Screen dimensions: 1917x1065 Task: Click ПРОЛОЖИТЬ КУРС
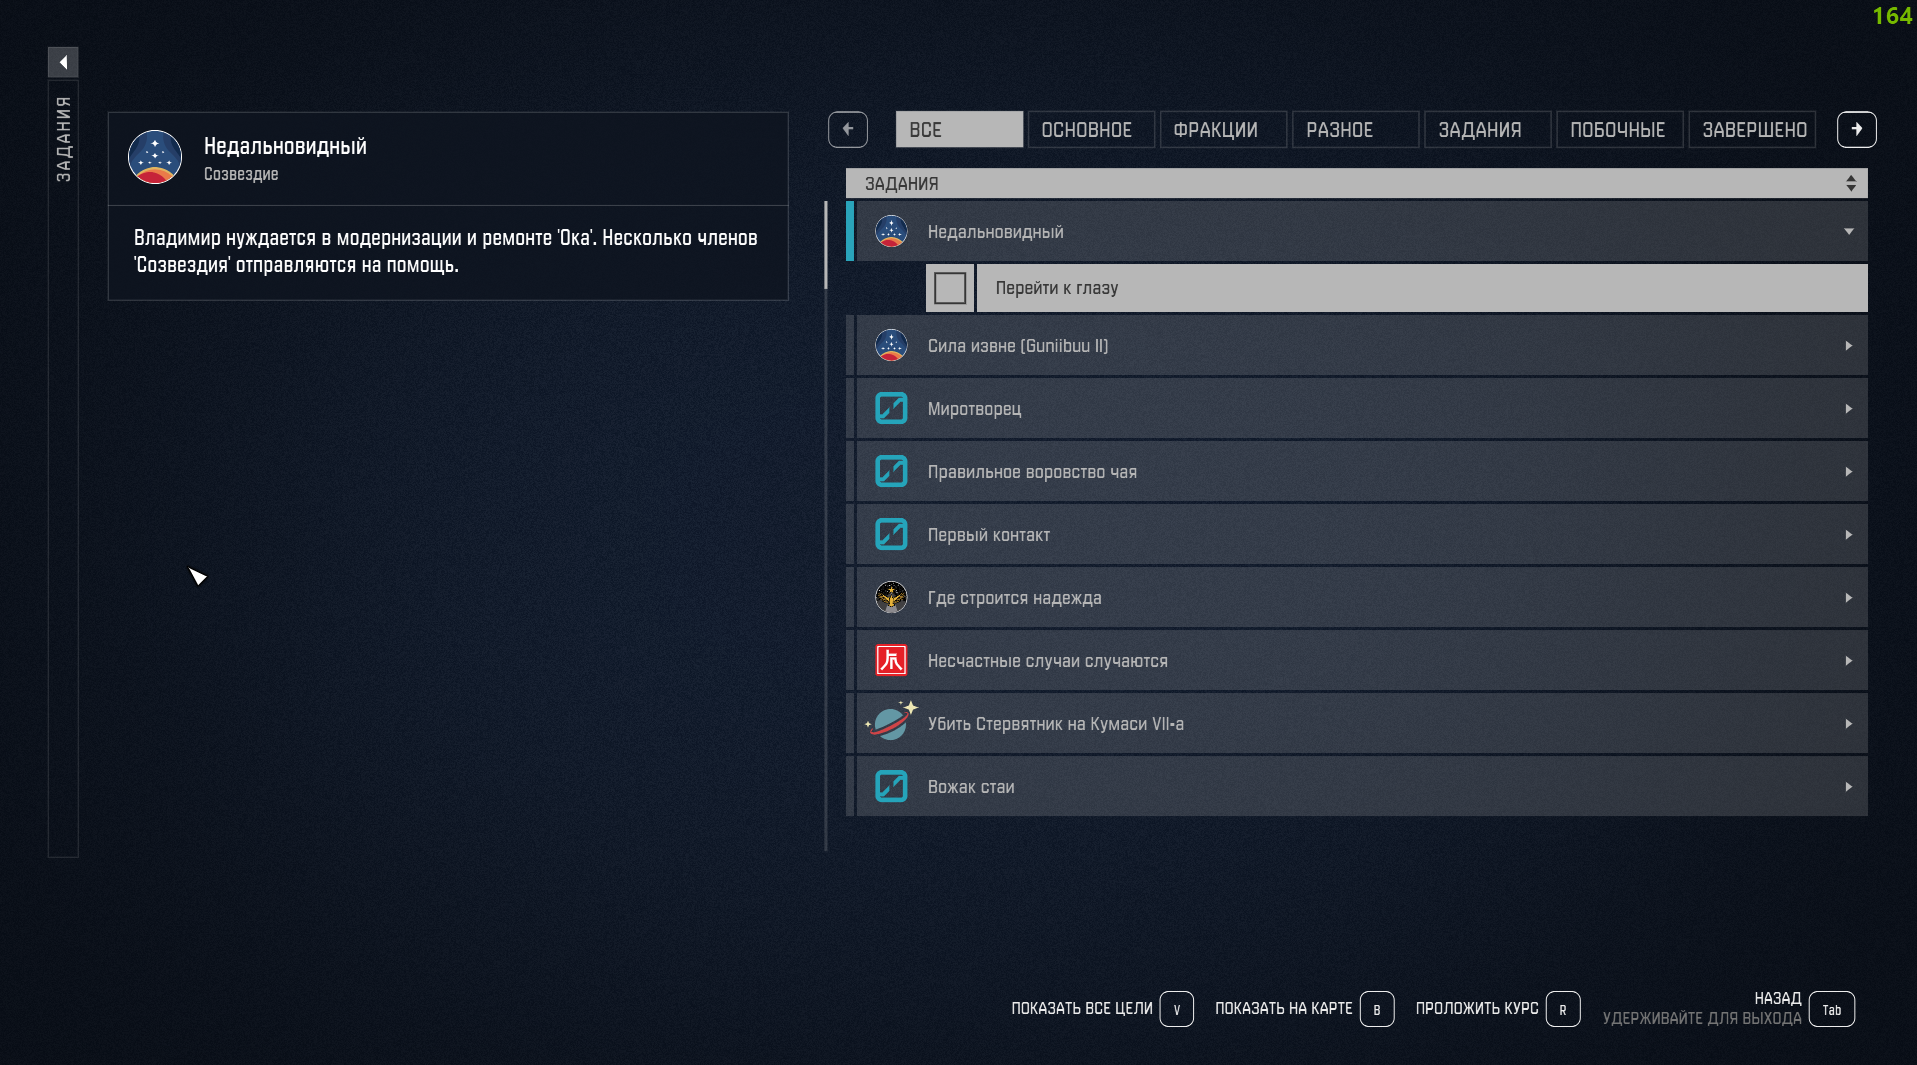pyautogui.click(x=1477, y=1008)
